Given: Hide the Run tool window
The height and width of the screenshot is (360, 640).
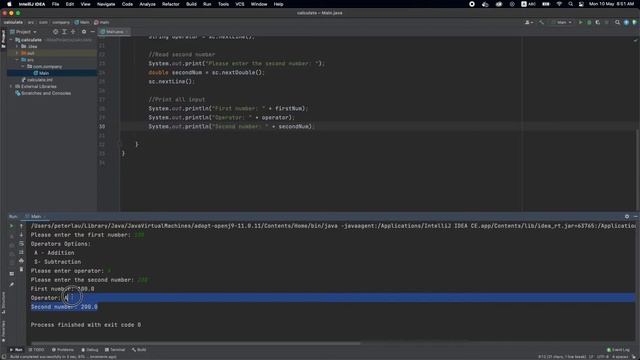Looking at the screenshot, I should point(635,216).
